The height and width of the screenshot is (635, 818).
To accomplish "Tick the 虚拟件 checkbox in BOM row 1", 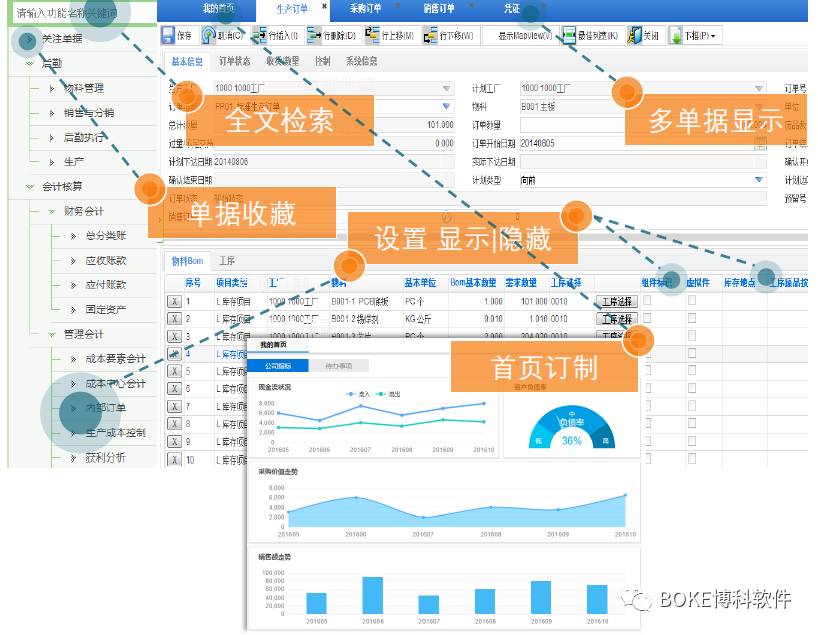I will (x=692, y=300).
